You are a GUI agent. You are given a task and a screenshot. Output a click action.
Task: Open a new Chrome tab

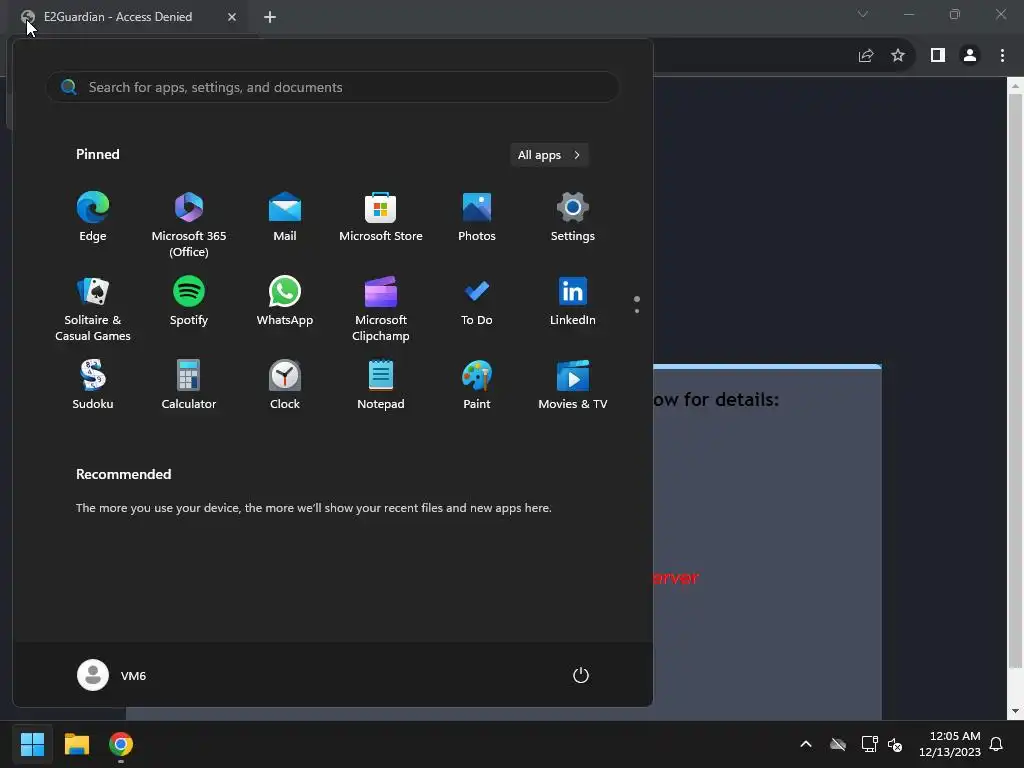coord(270,17)
